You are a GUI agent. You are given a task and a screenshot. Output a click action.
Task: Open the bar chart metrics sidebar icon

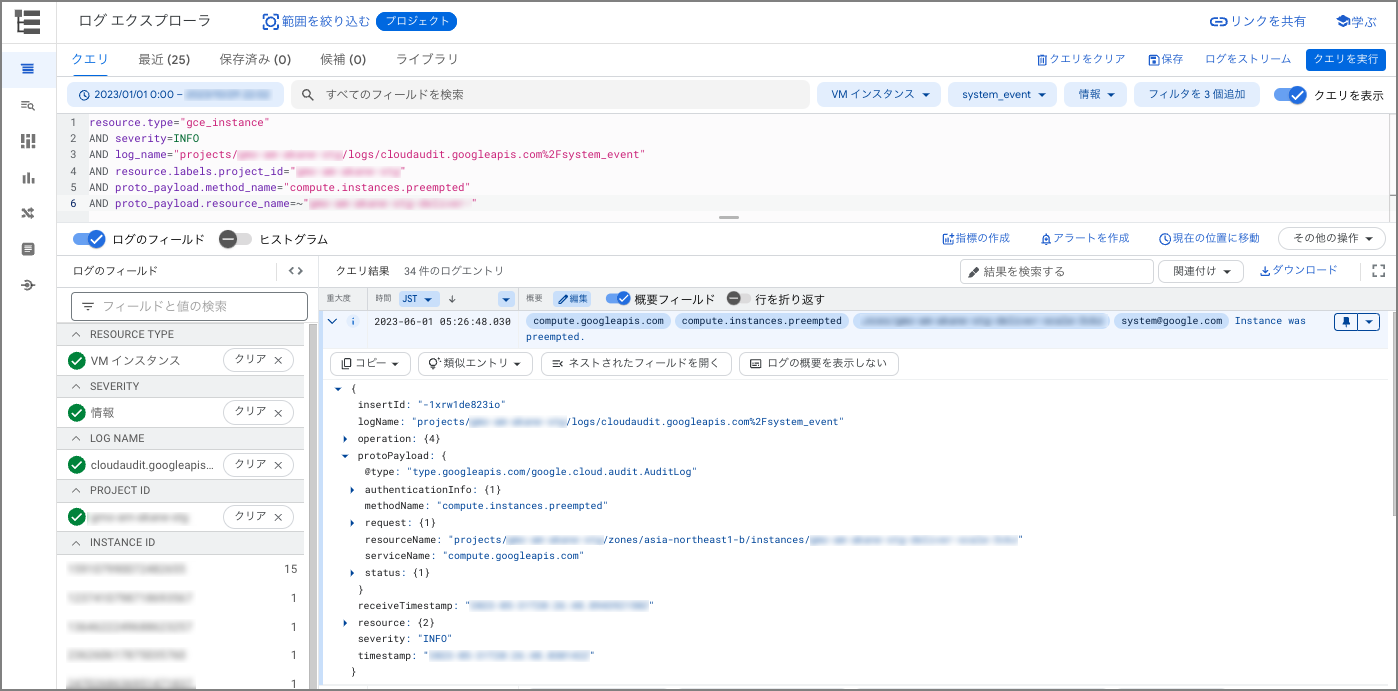tap(28, 177)
